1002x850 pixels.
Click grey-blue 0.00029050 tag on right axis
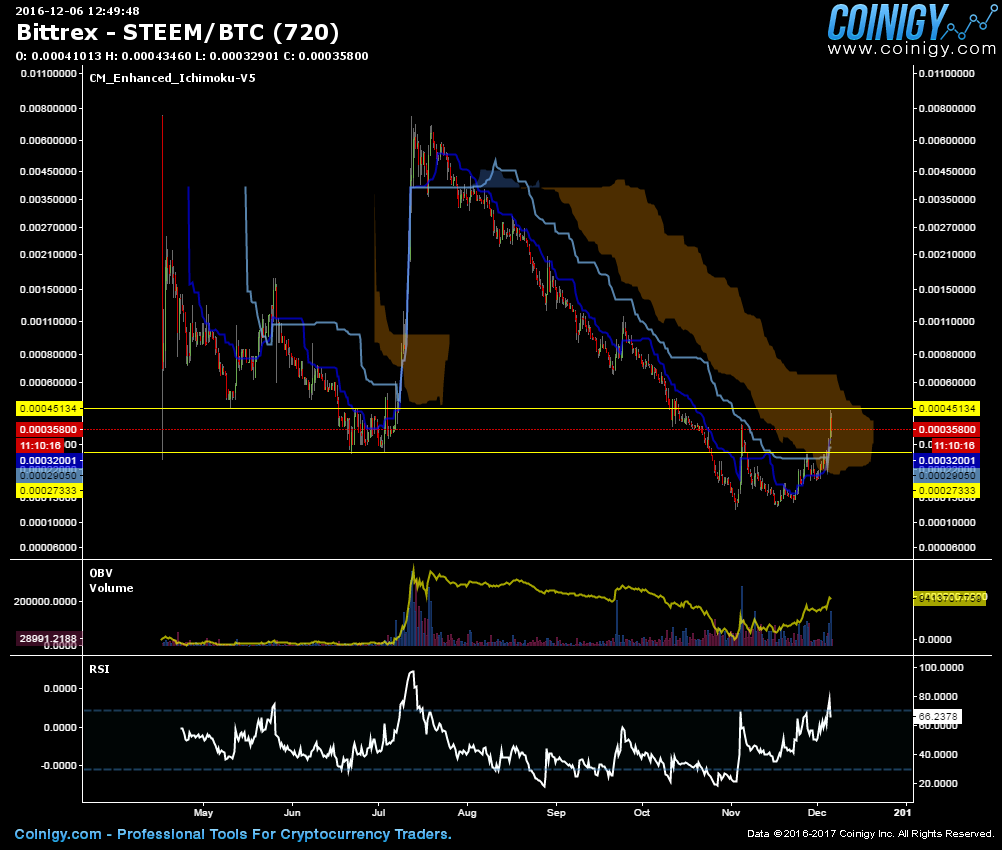coord(947,475)
